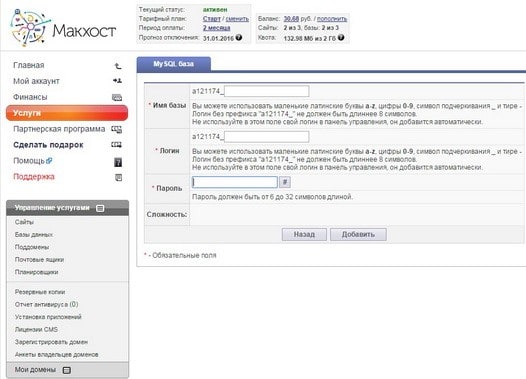
Task: Open Базы данных in service management
Action: tap(34, 235)
